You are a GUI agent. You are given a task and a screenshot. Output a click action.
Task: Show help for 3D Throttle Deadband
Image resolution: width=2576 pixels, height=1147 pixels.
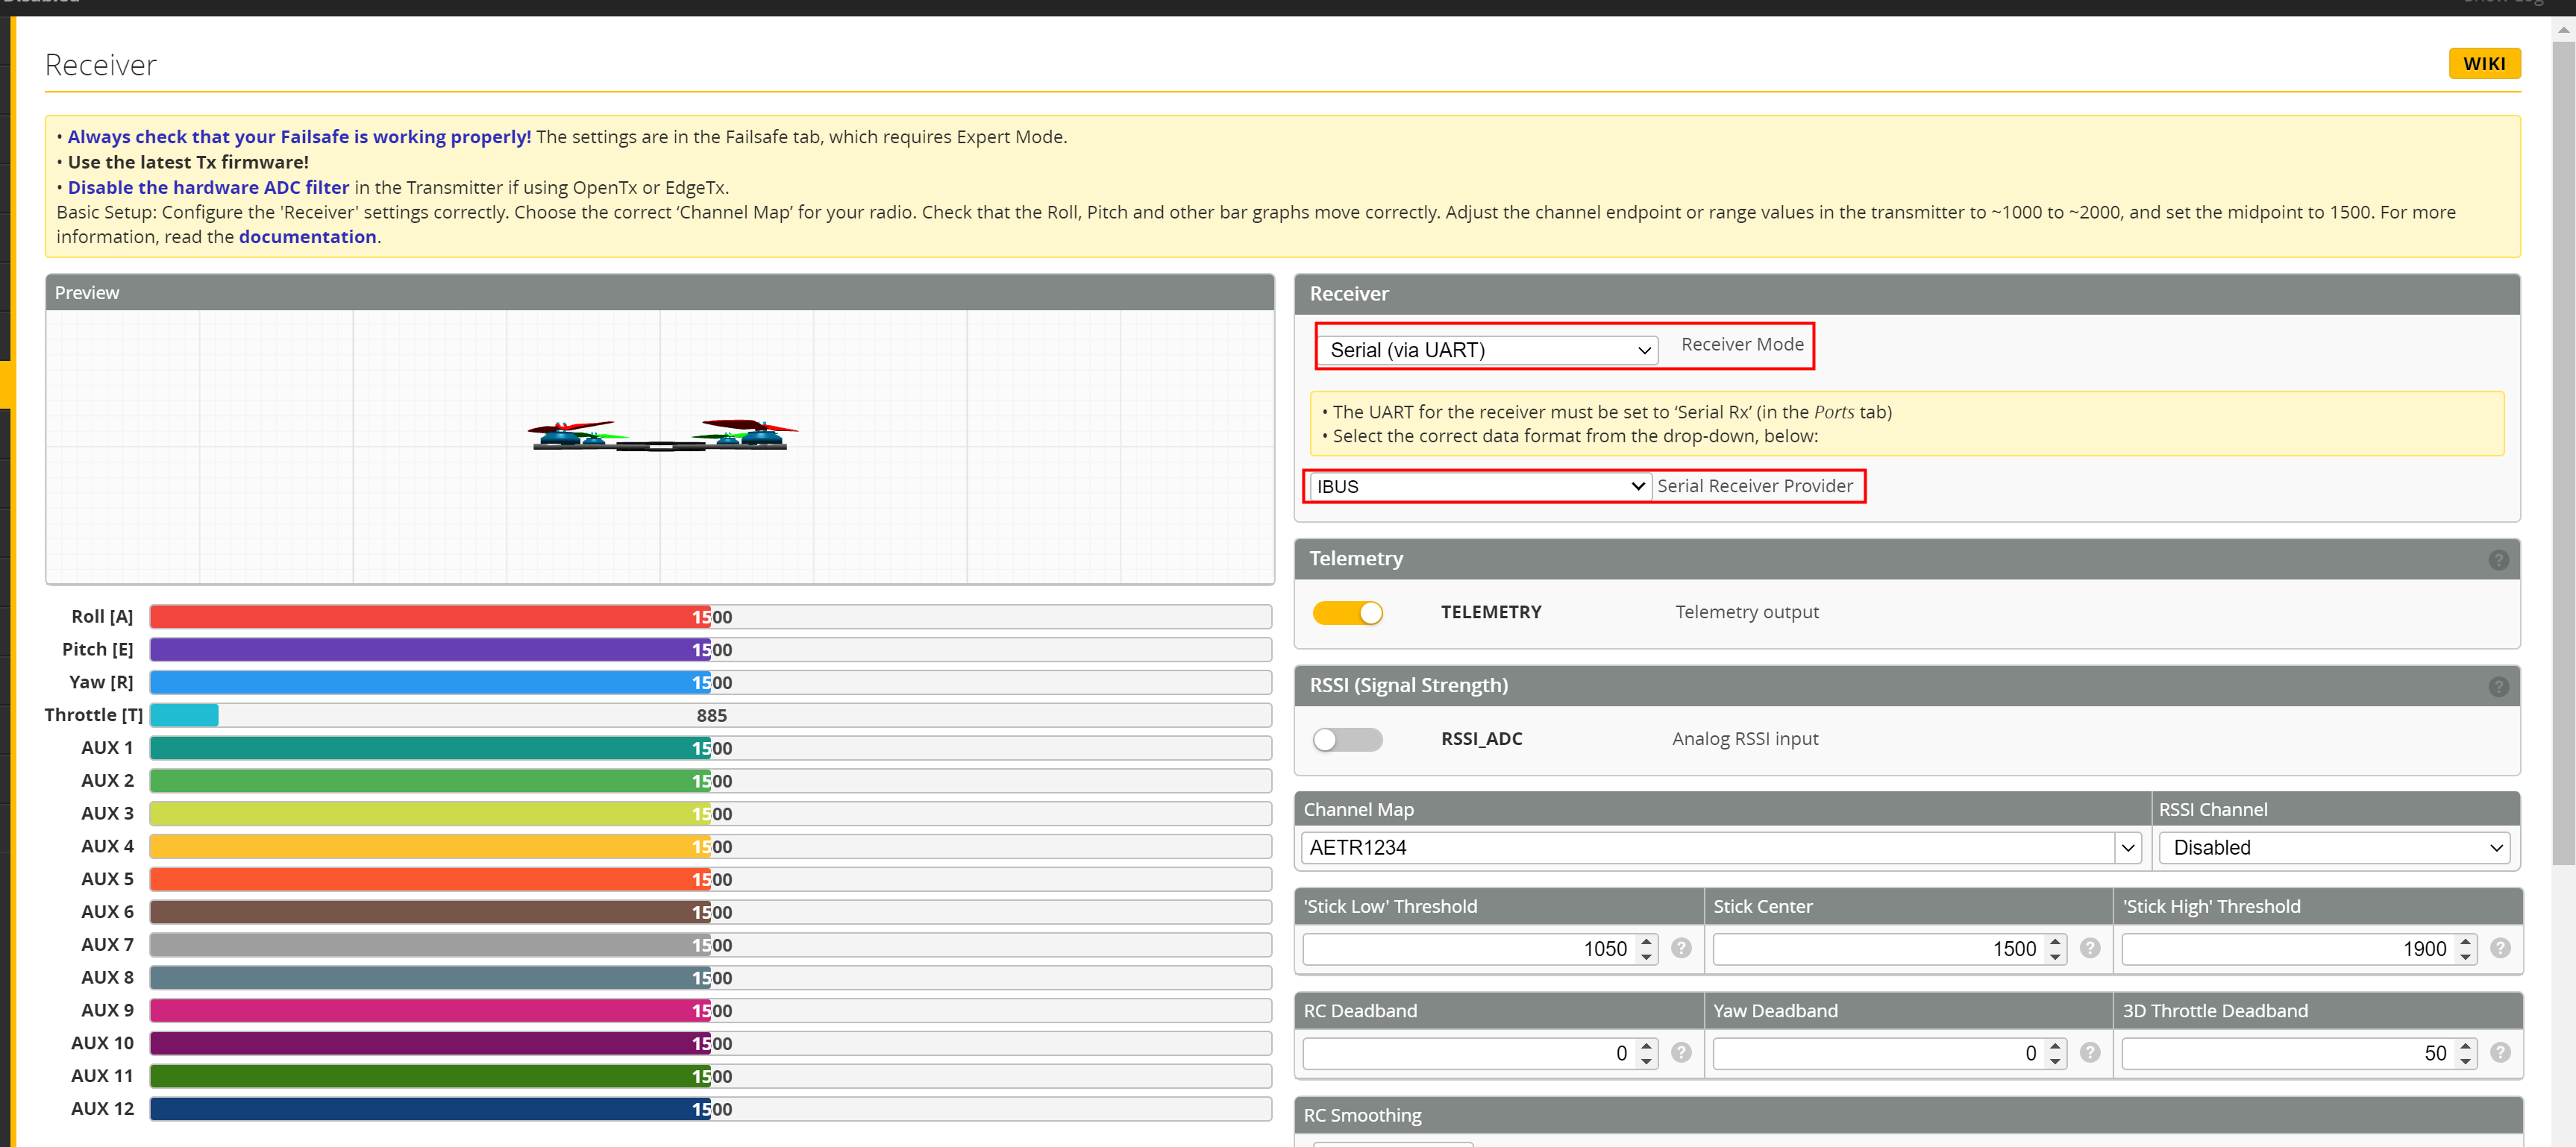click(x=2499, y=1052)
